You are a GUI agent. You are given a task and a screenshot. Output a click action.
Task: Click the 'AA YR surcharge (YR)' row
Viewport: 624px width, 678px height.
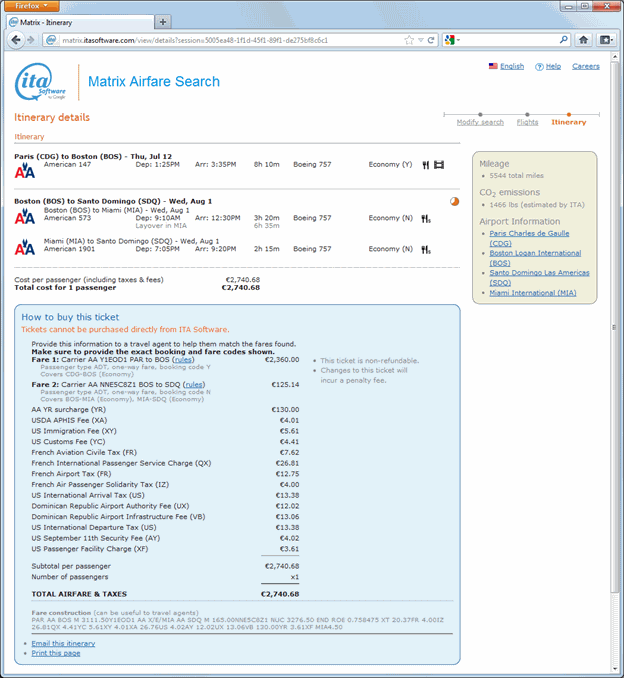click(165, 409)
